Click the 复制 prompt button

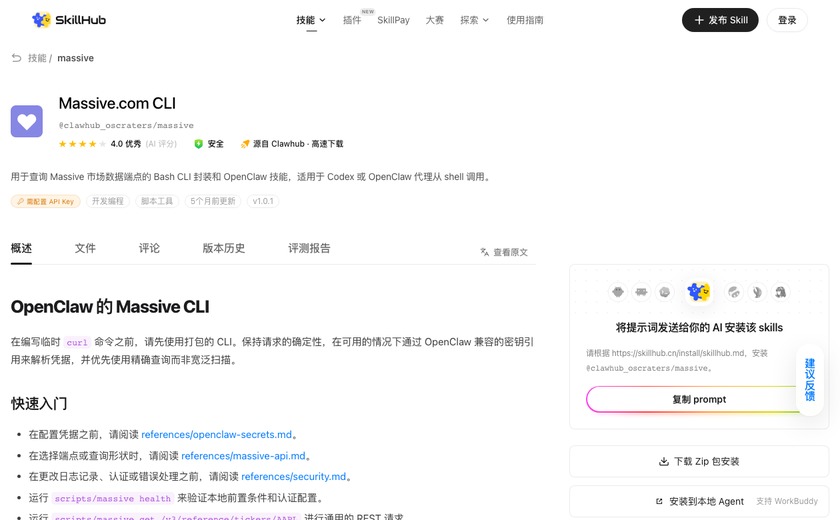click(699, 400)
